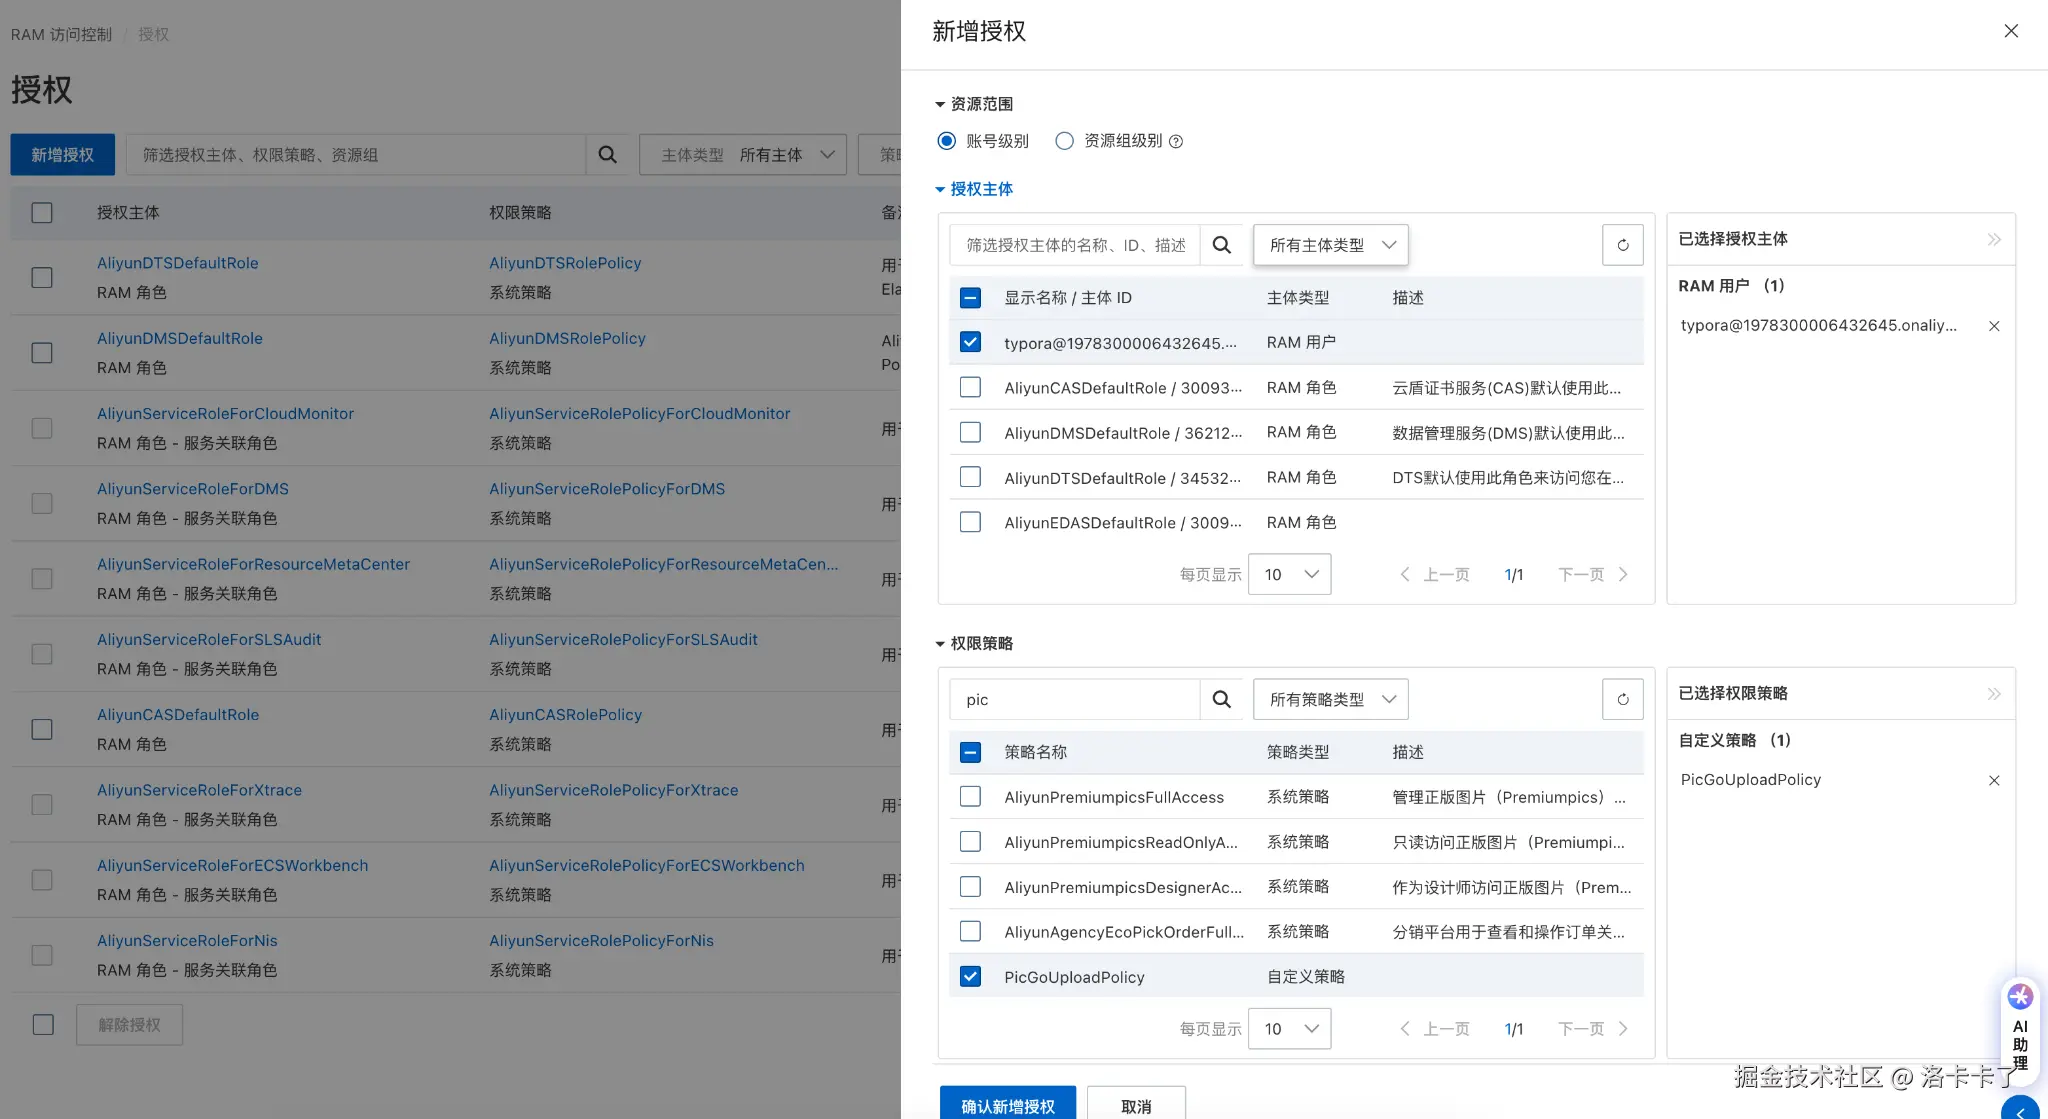
Task: Refresh the permission policy list
Action: click(1622, 699)
